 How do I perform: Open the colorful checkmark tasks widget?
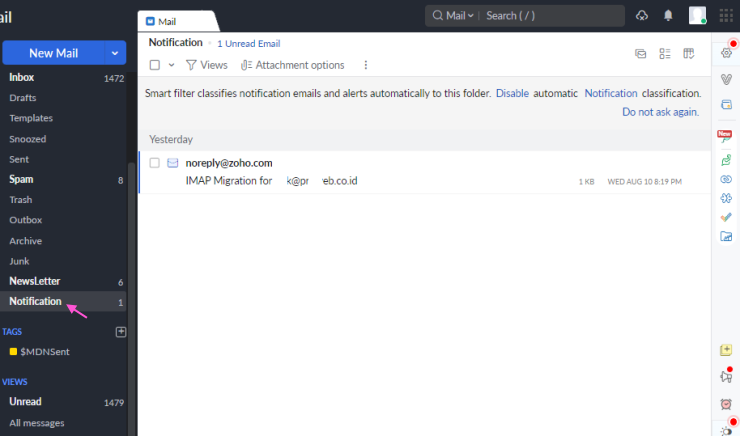point(726,217)
